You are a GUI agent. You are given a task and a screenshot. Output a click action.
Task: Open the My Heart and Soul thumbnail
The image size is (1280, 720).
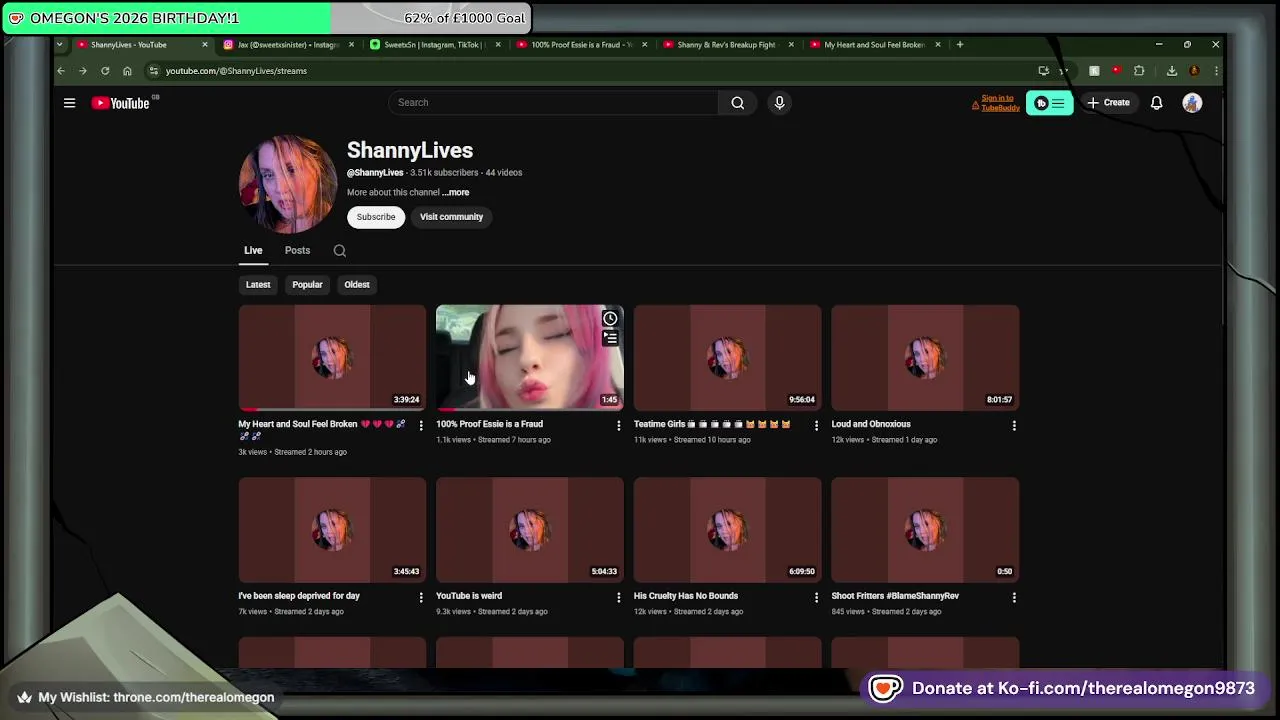332,358
